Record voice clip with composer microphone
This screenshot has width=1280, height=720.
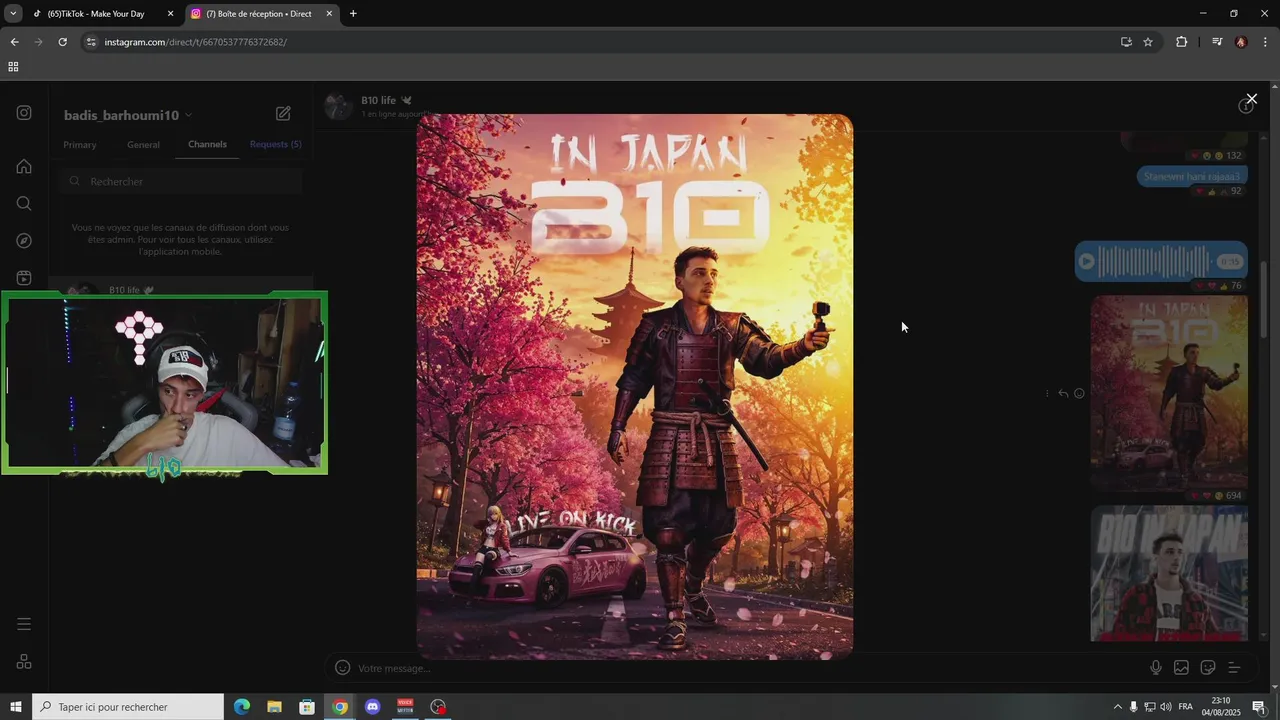point(1156,668)
